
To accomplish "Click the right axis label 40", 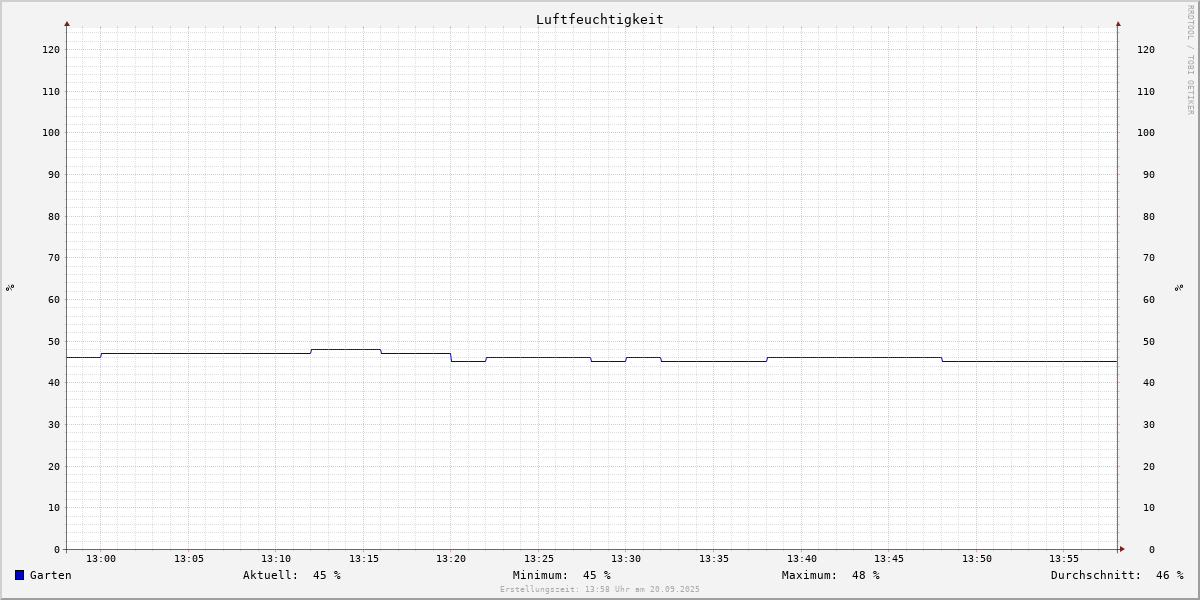I will [x=1149, y=382].
